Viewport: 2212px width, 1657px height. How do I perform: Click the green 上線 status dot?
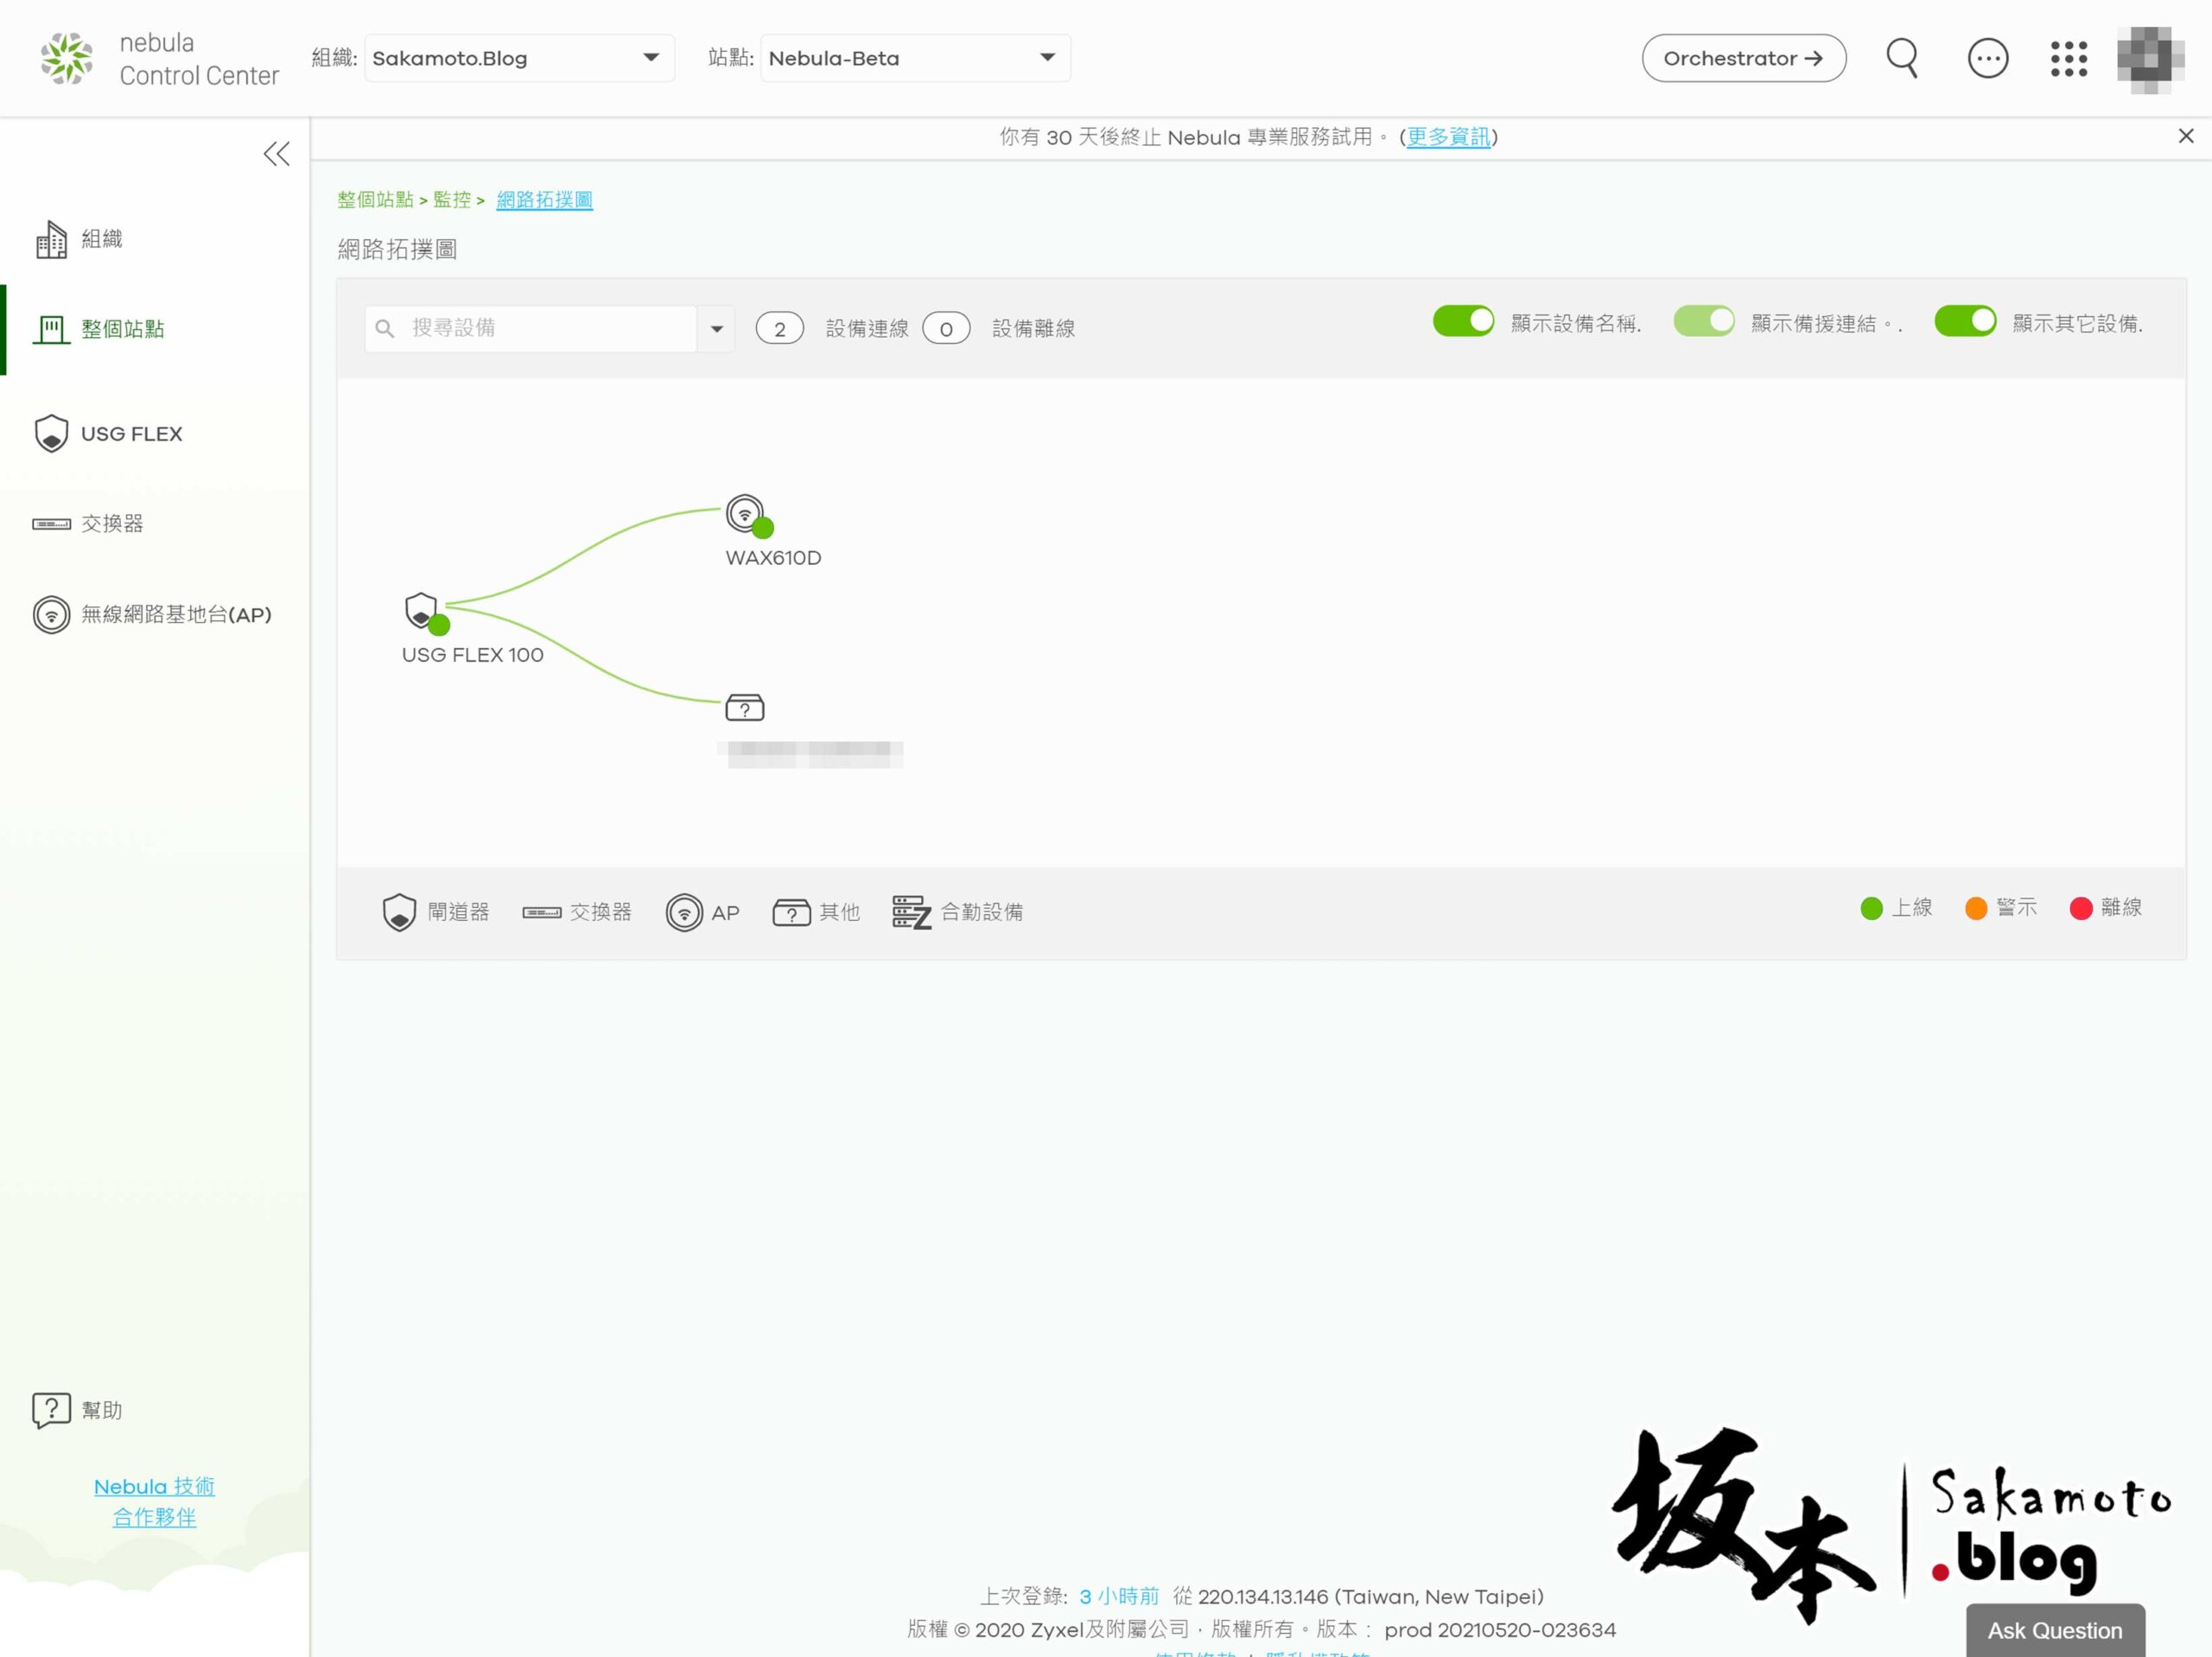pyautogui.click(x=1871, y=907)
